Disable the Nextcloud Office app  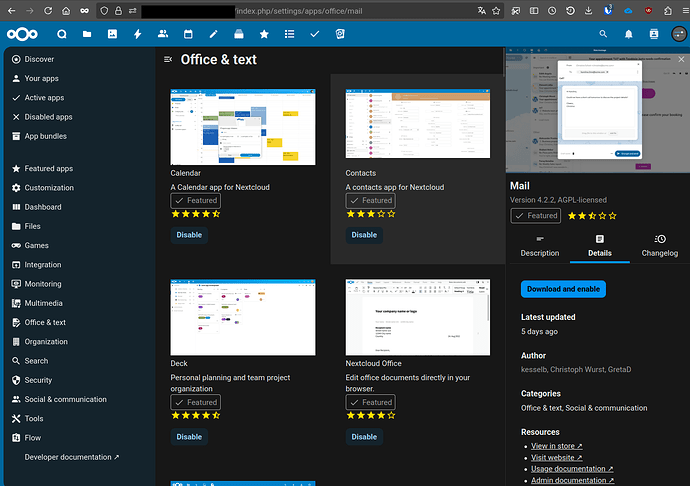point(364,437)
